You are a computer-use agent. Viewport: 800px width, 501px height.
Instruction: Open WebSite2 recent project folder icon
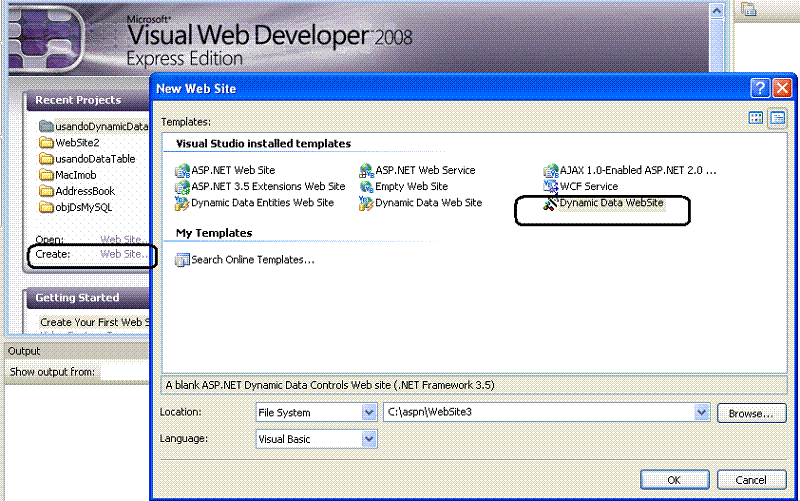[46, 142]
